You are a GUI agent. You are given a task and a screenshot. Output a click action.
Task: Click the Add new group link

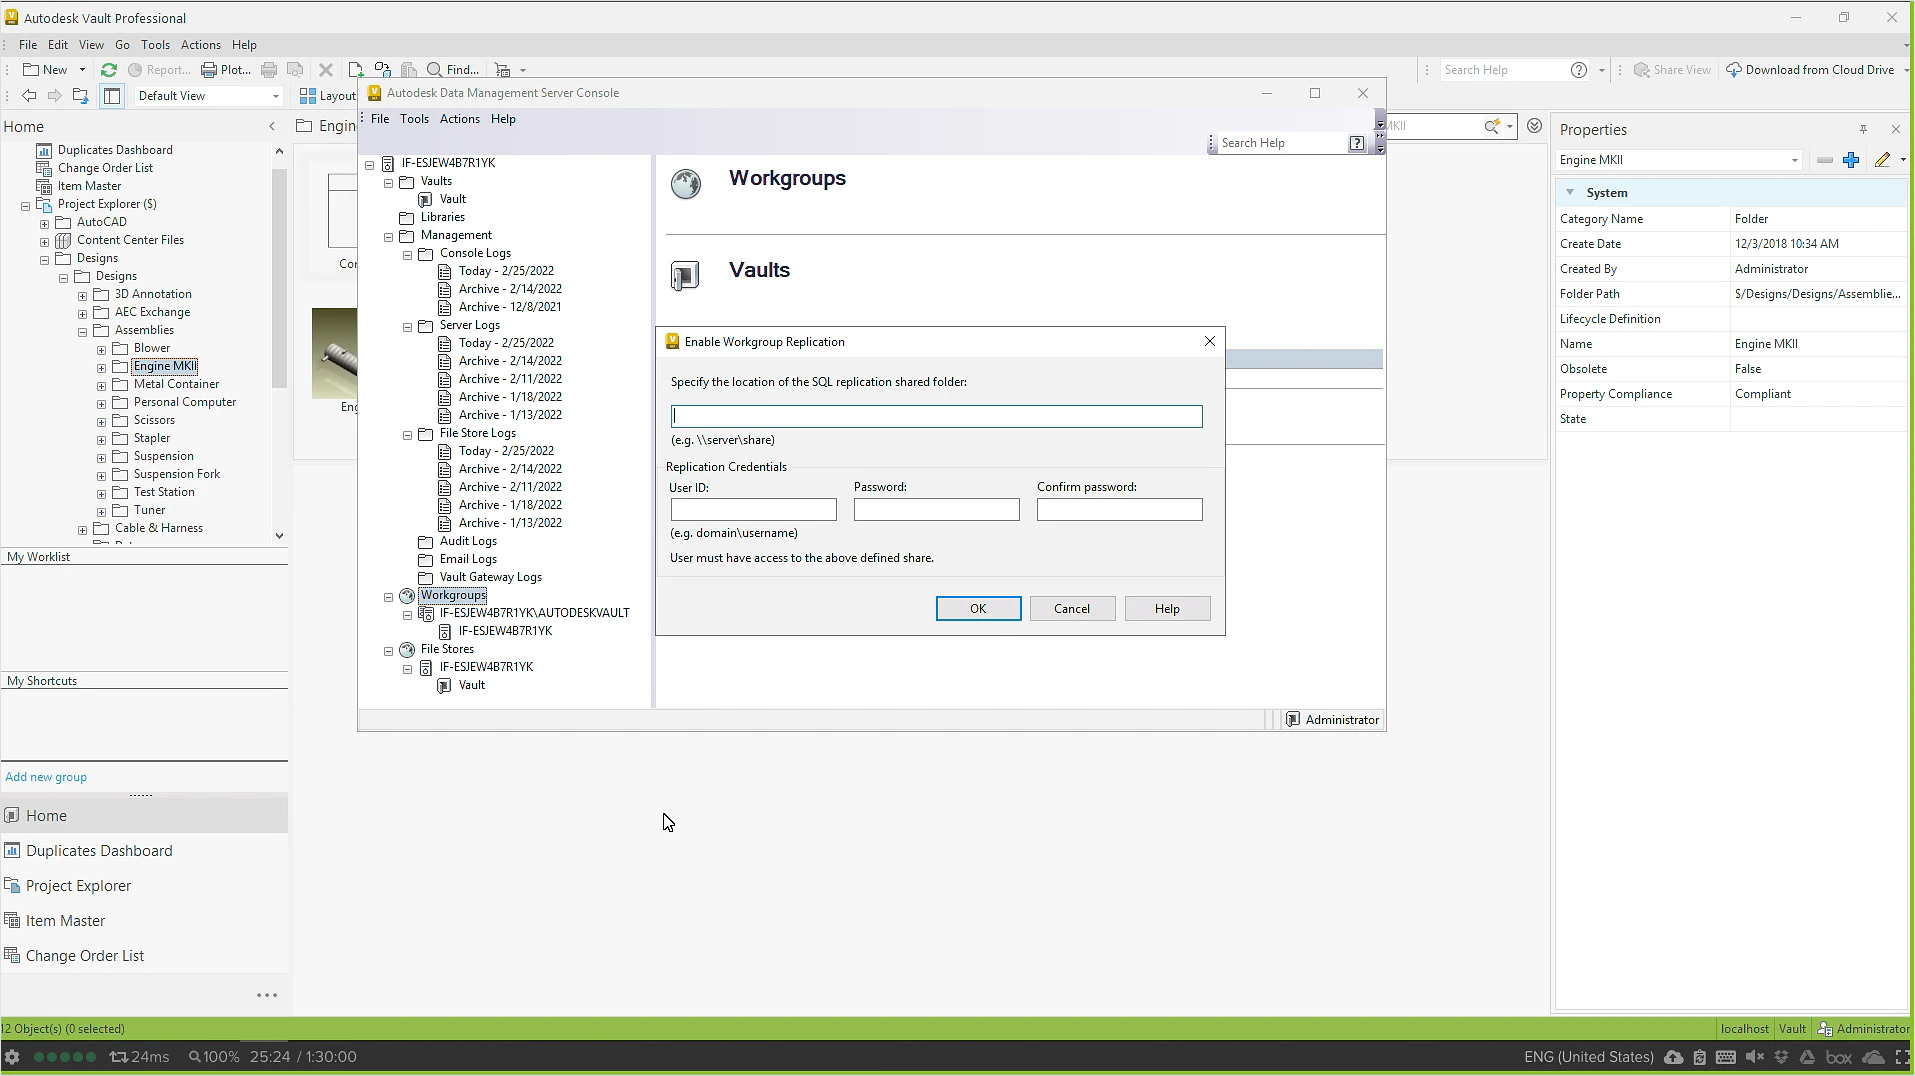(x=46, y=777)
